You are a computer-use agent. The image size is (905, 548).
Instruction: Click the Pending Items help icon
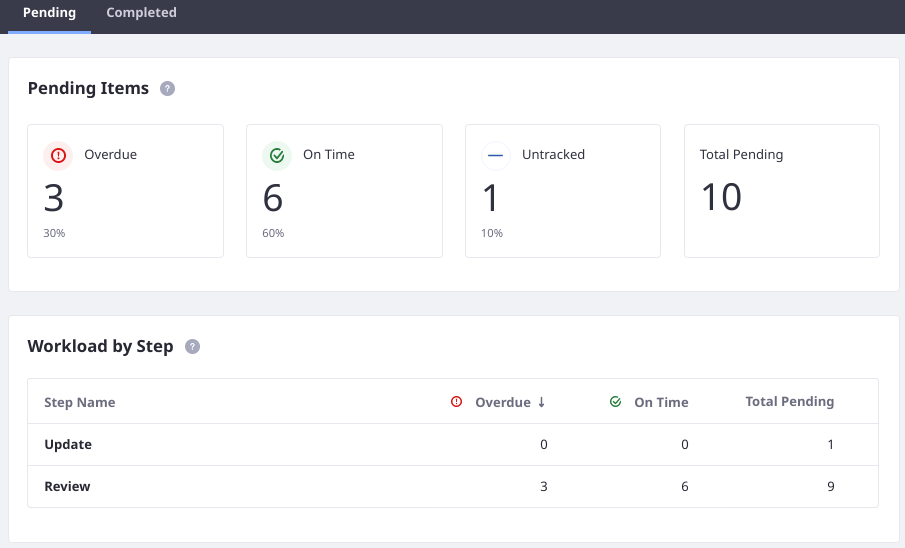tap(167, 88)
